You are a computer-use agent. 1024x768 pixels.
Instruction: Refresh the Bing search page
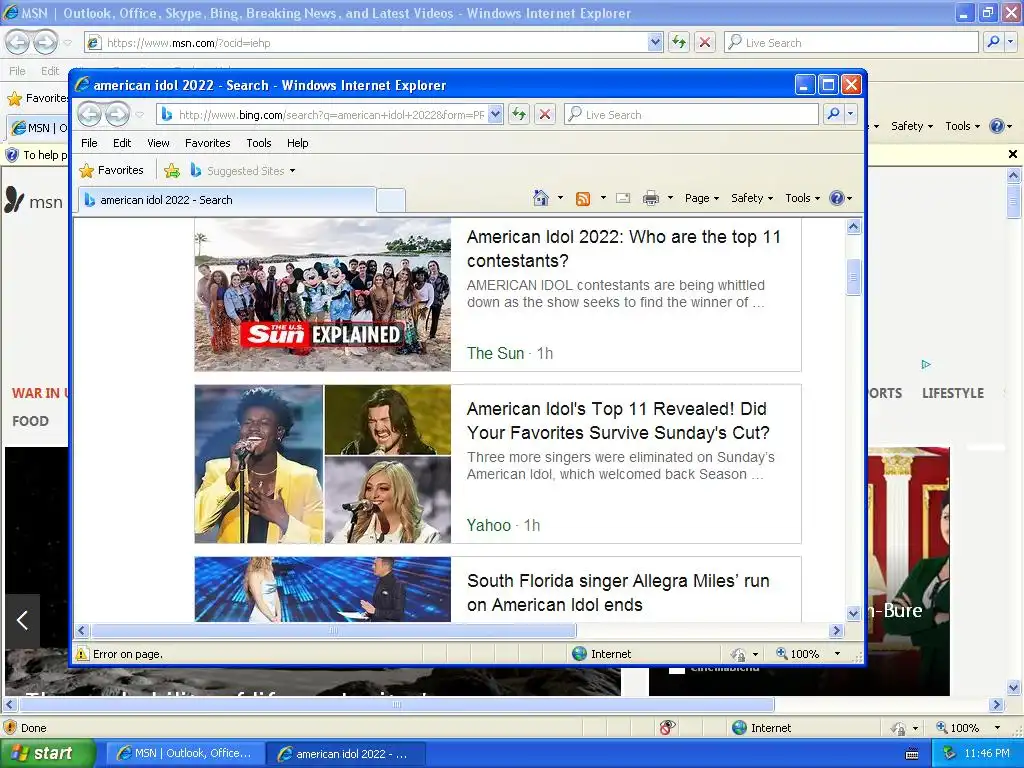tap(519, 114)
